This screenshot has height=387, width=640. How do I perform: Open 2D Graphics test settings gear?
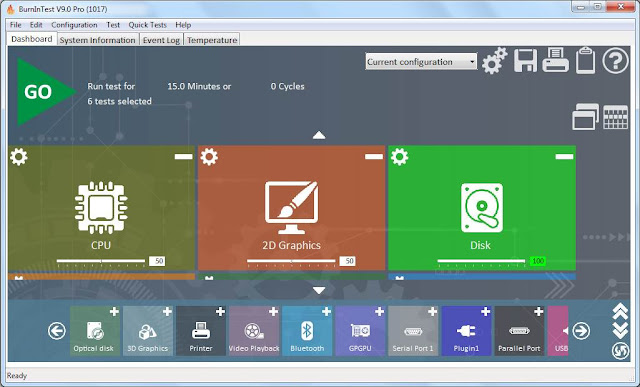[209, 156]
